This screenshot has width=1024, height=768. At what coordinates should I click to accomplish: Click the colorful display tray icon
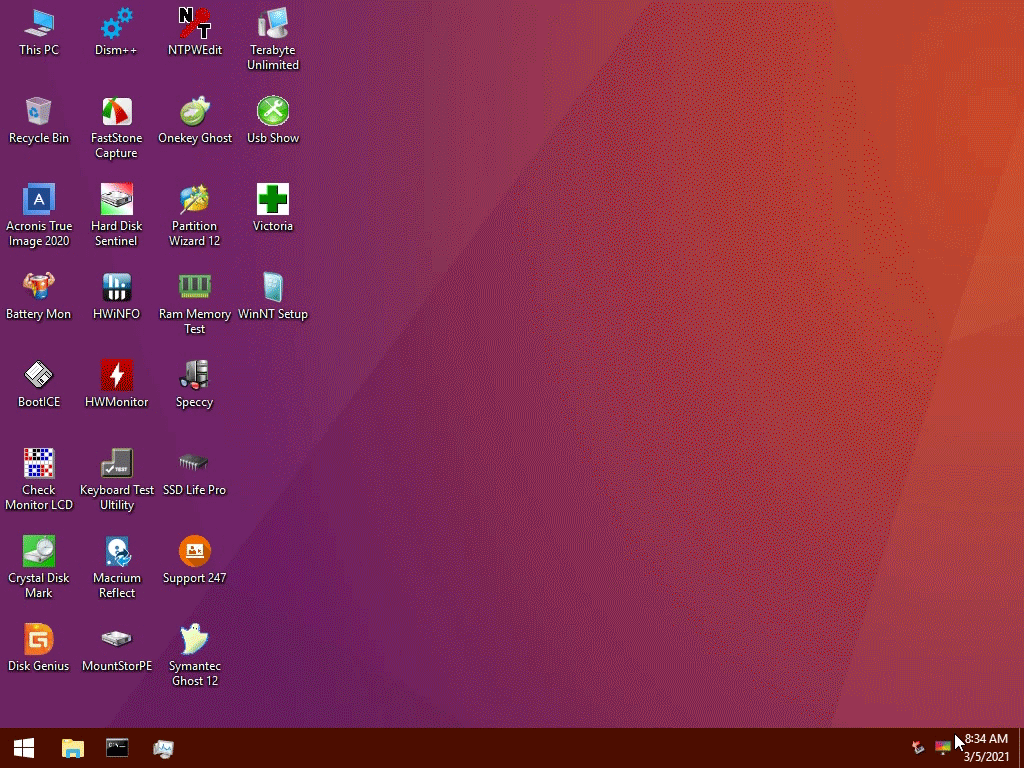pos(942,746)
